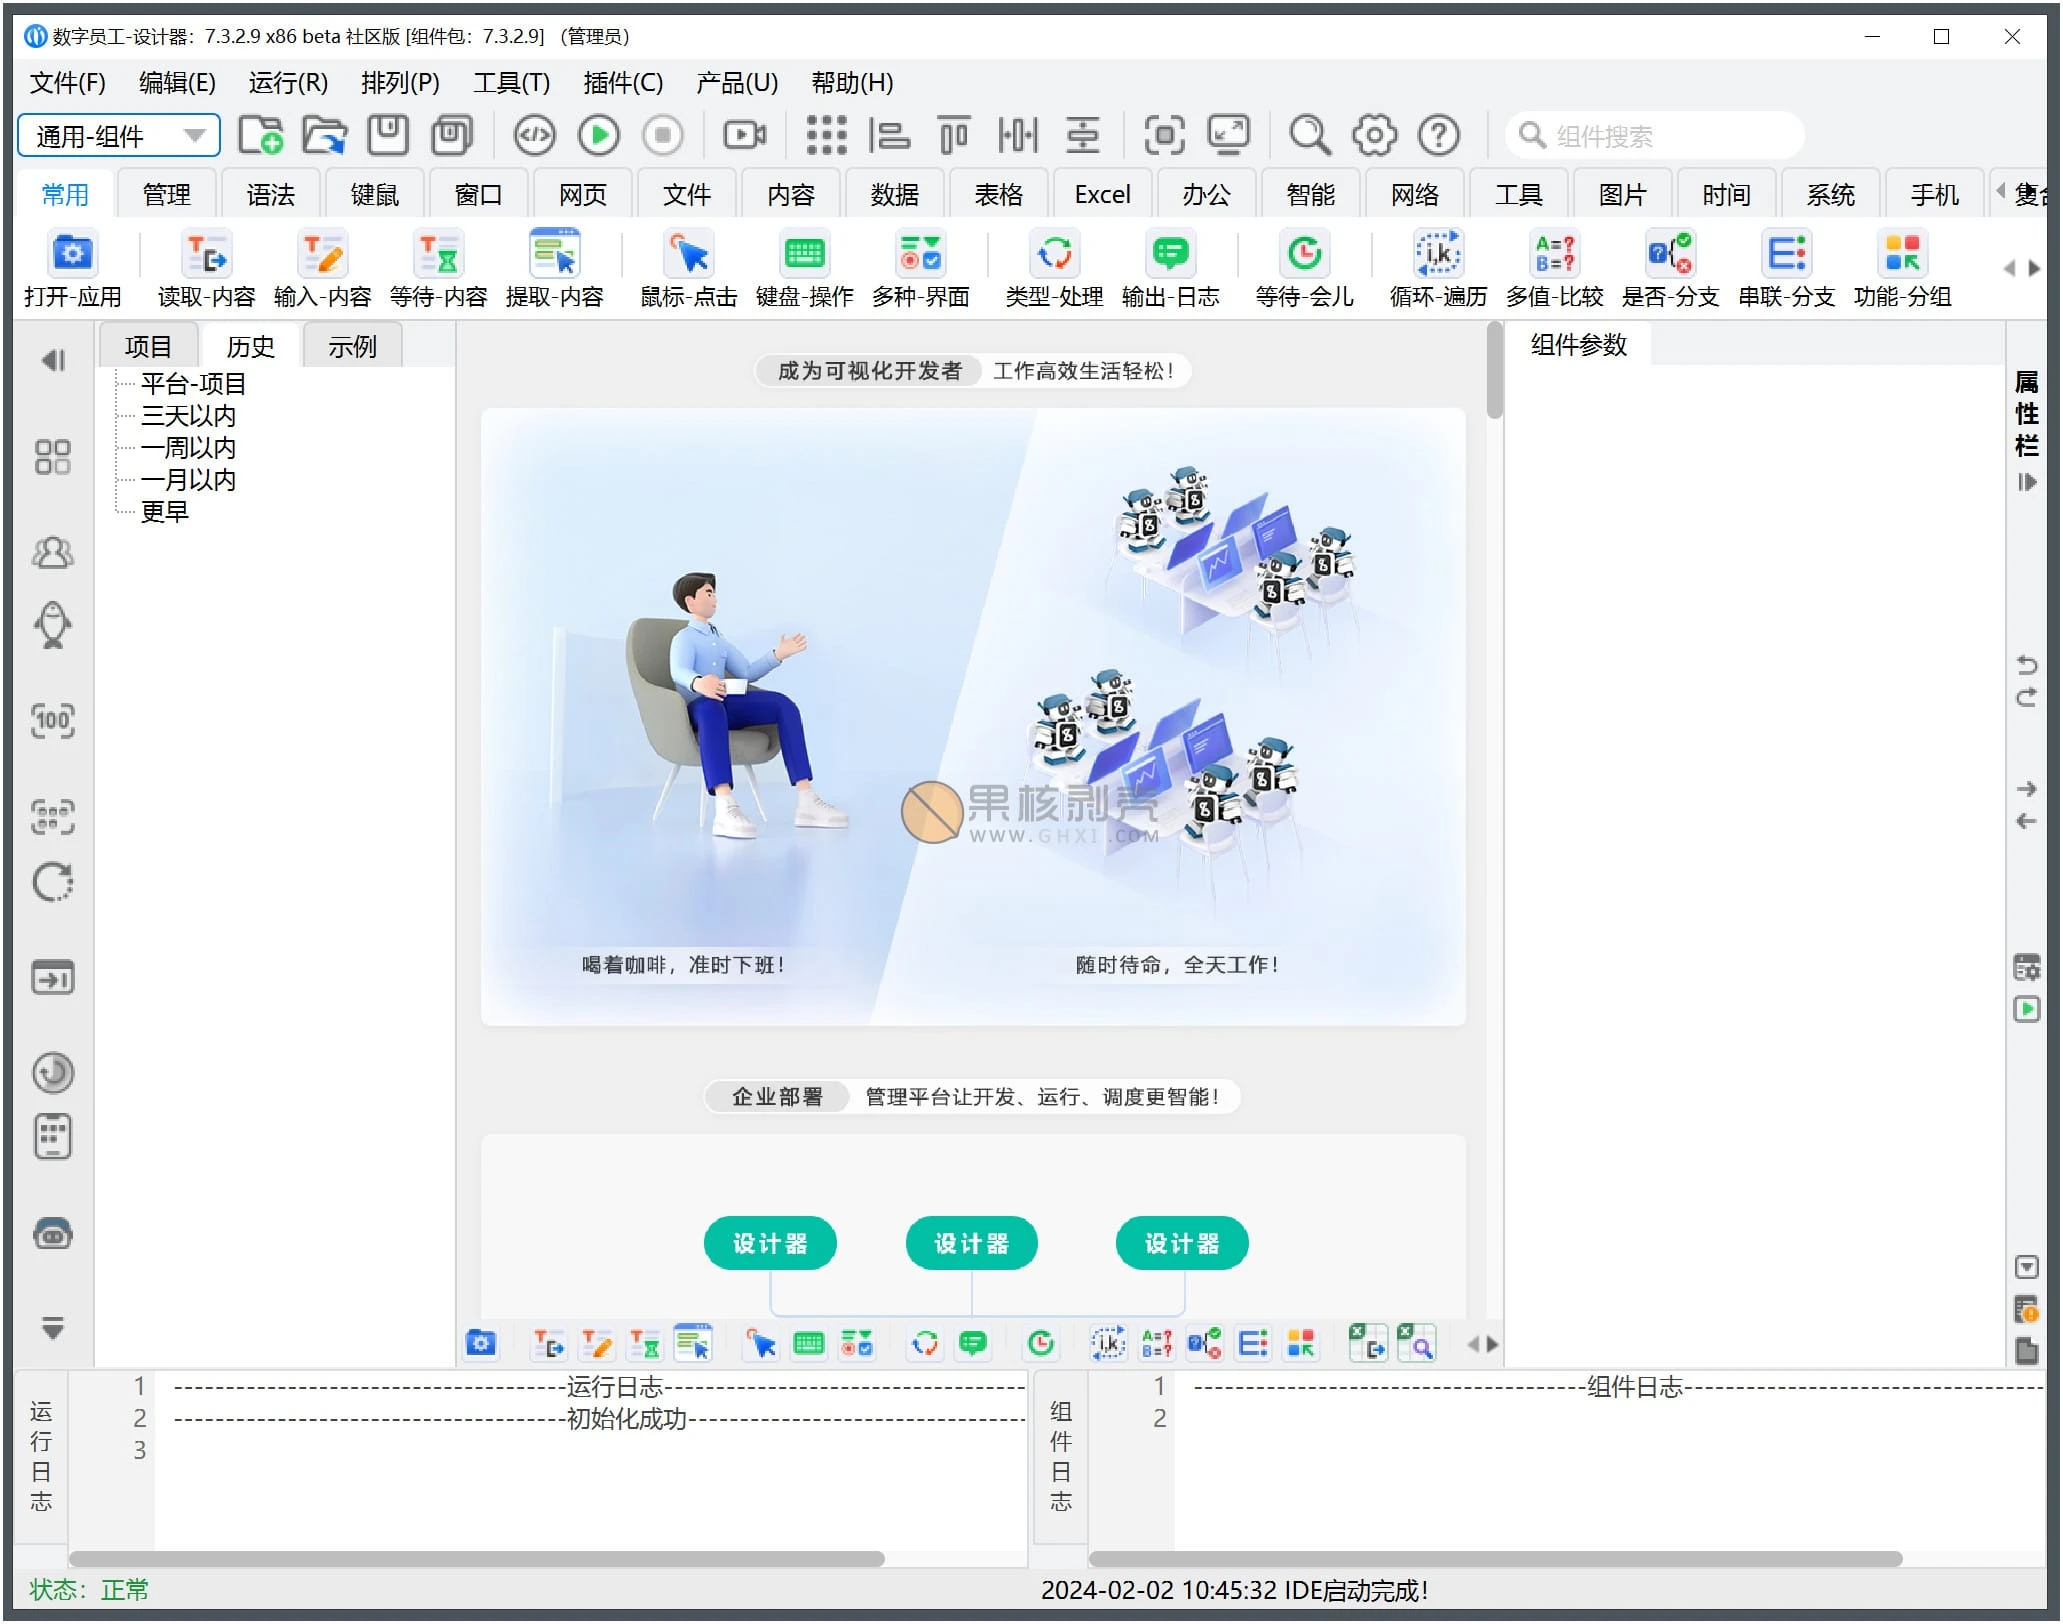This screenshot has width=2063, height=1624.
Task: Select 三天以内 in history tree
Action: pyautogui.click(x=188, y=416)
